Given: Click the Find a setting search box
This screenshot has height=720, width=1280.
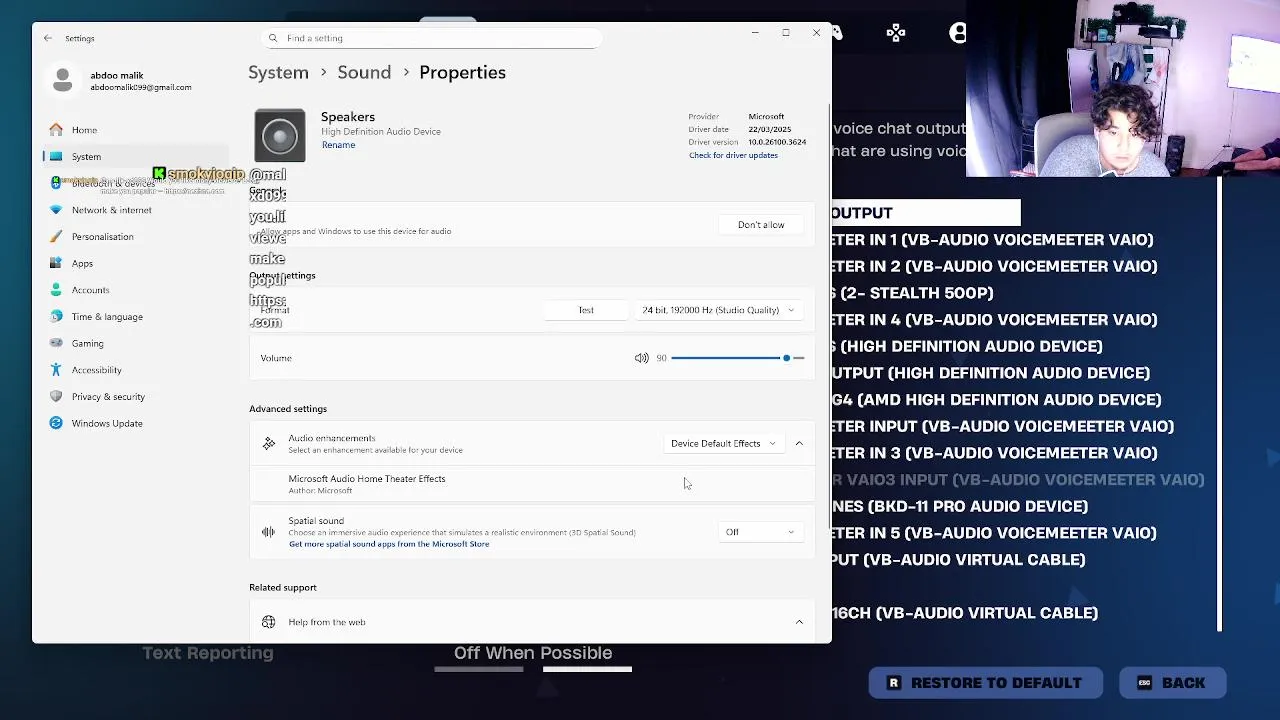Looking at the screenshot, I should (432, 38).
